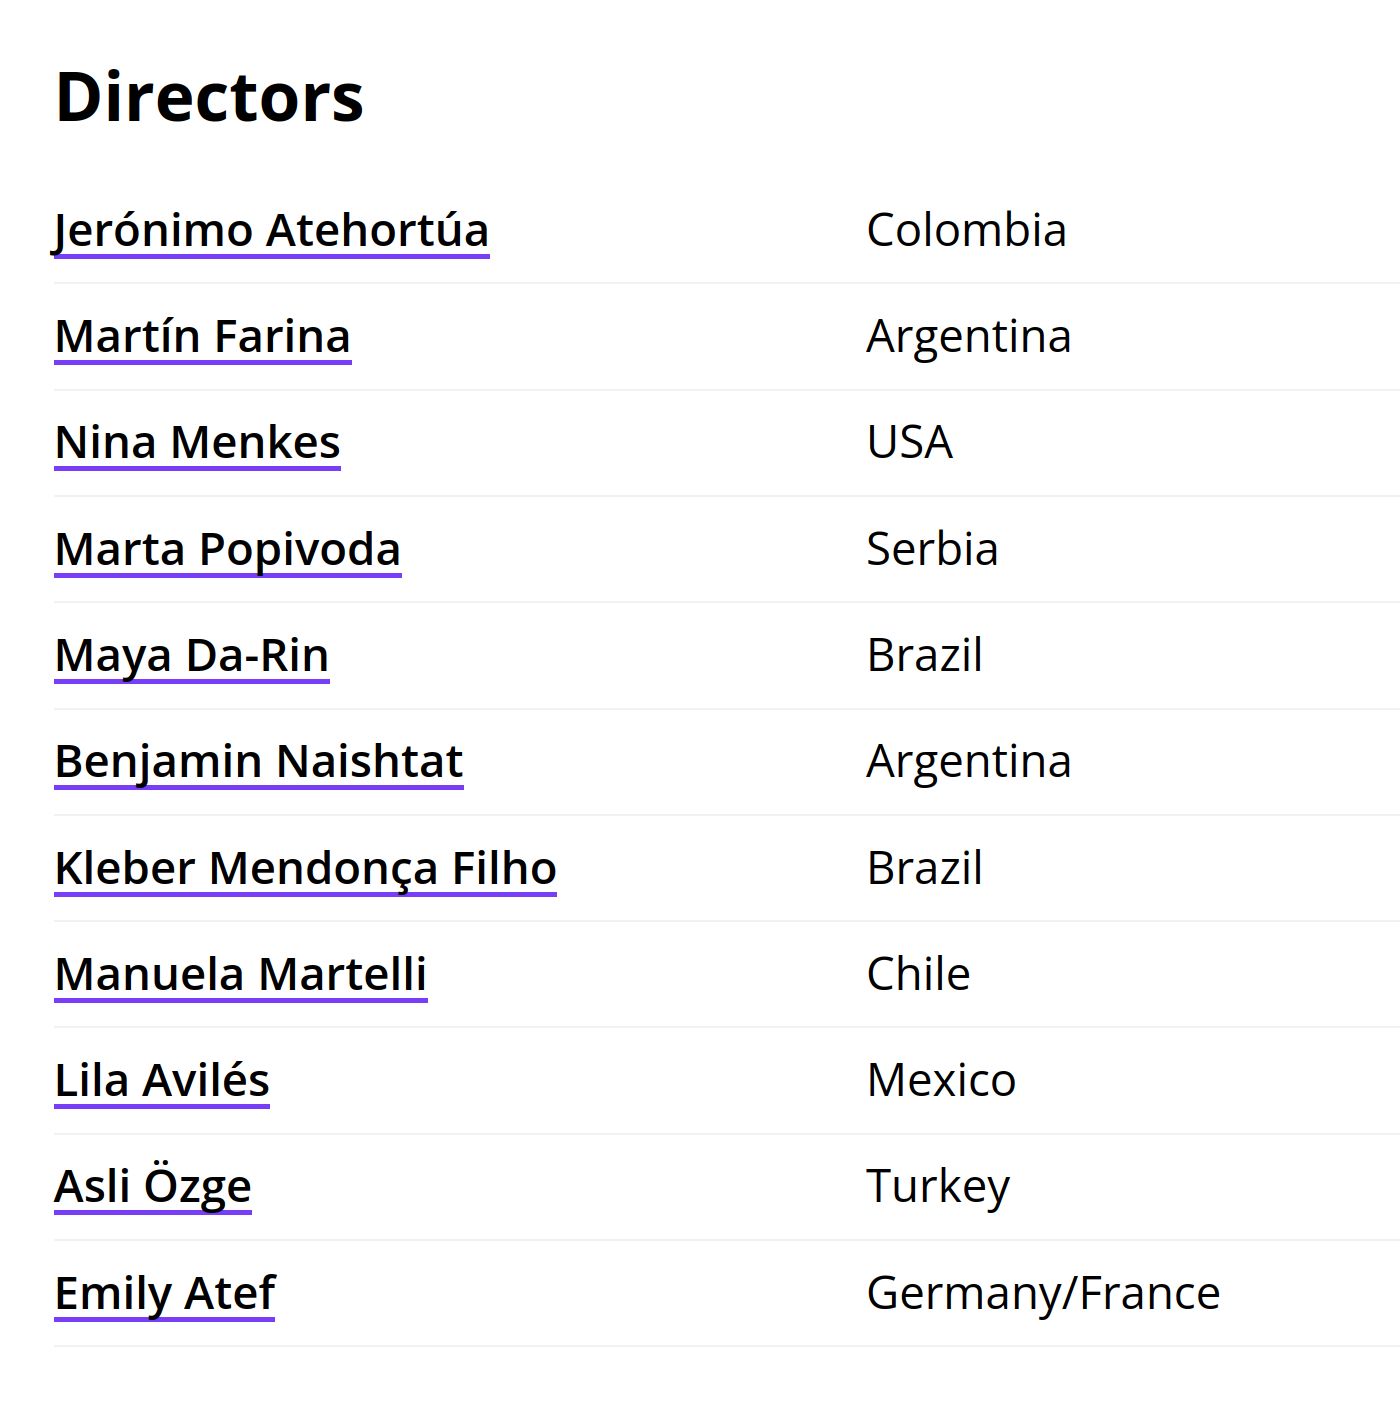Click the USA country label
This screenshot has height=1428, width=1400.
point(910,442)
